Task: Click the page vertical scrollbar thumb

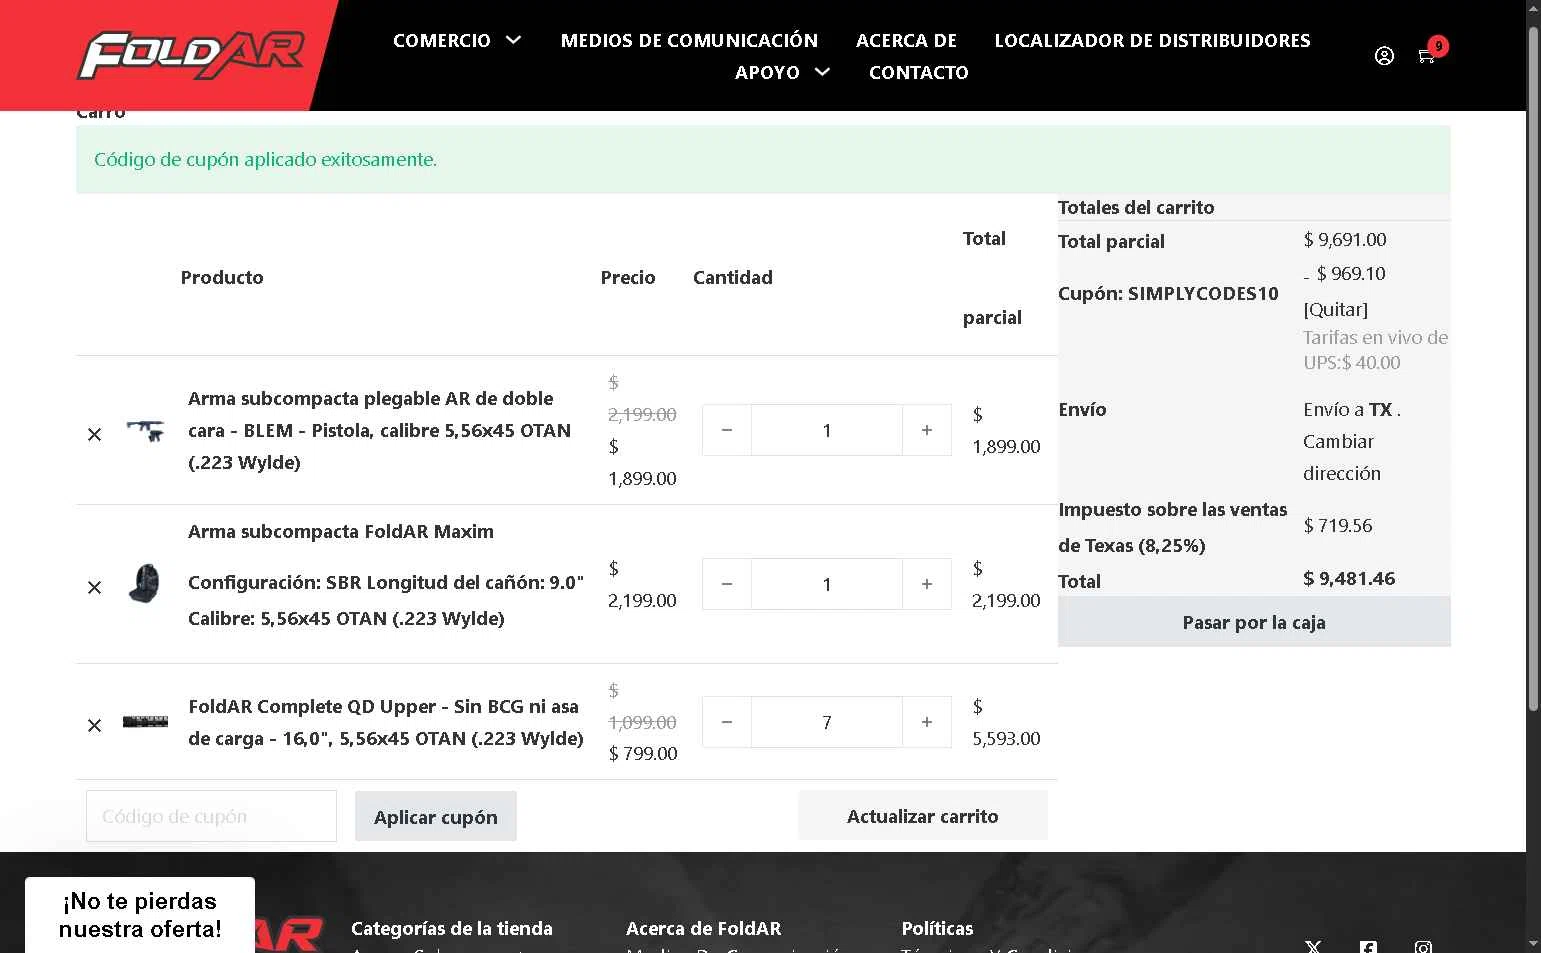Action: 1533,370
